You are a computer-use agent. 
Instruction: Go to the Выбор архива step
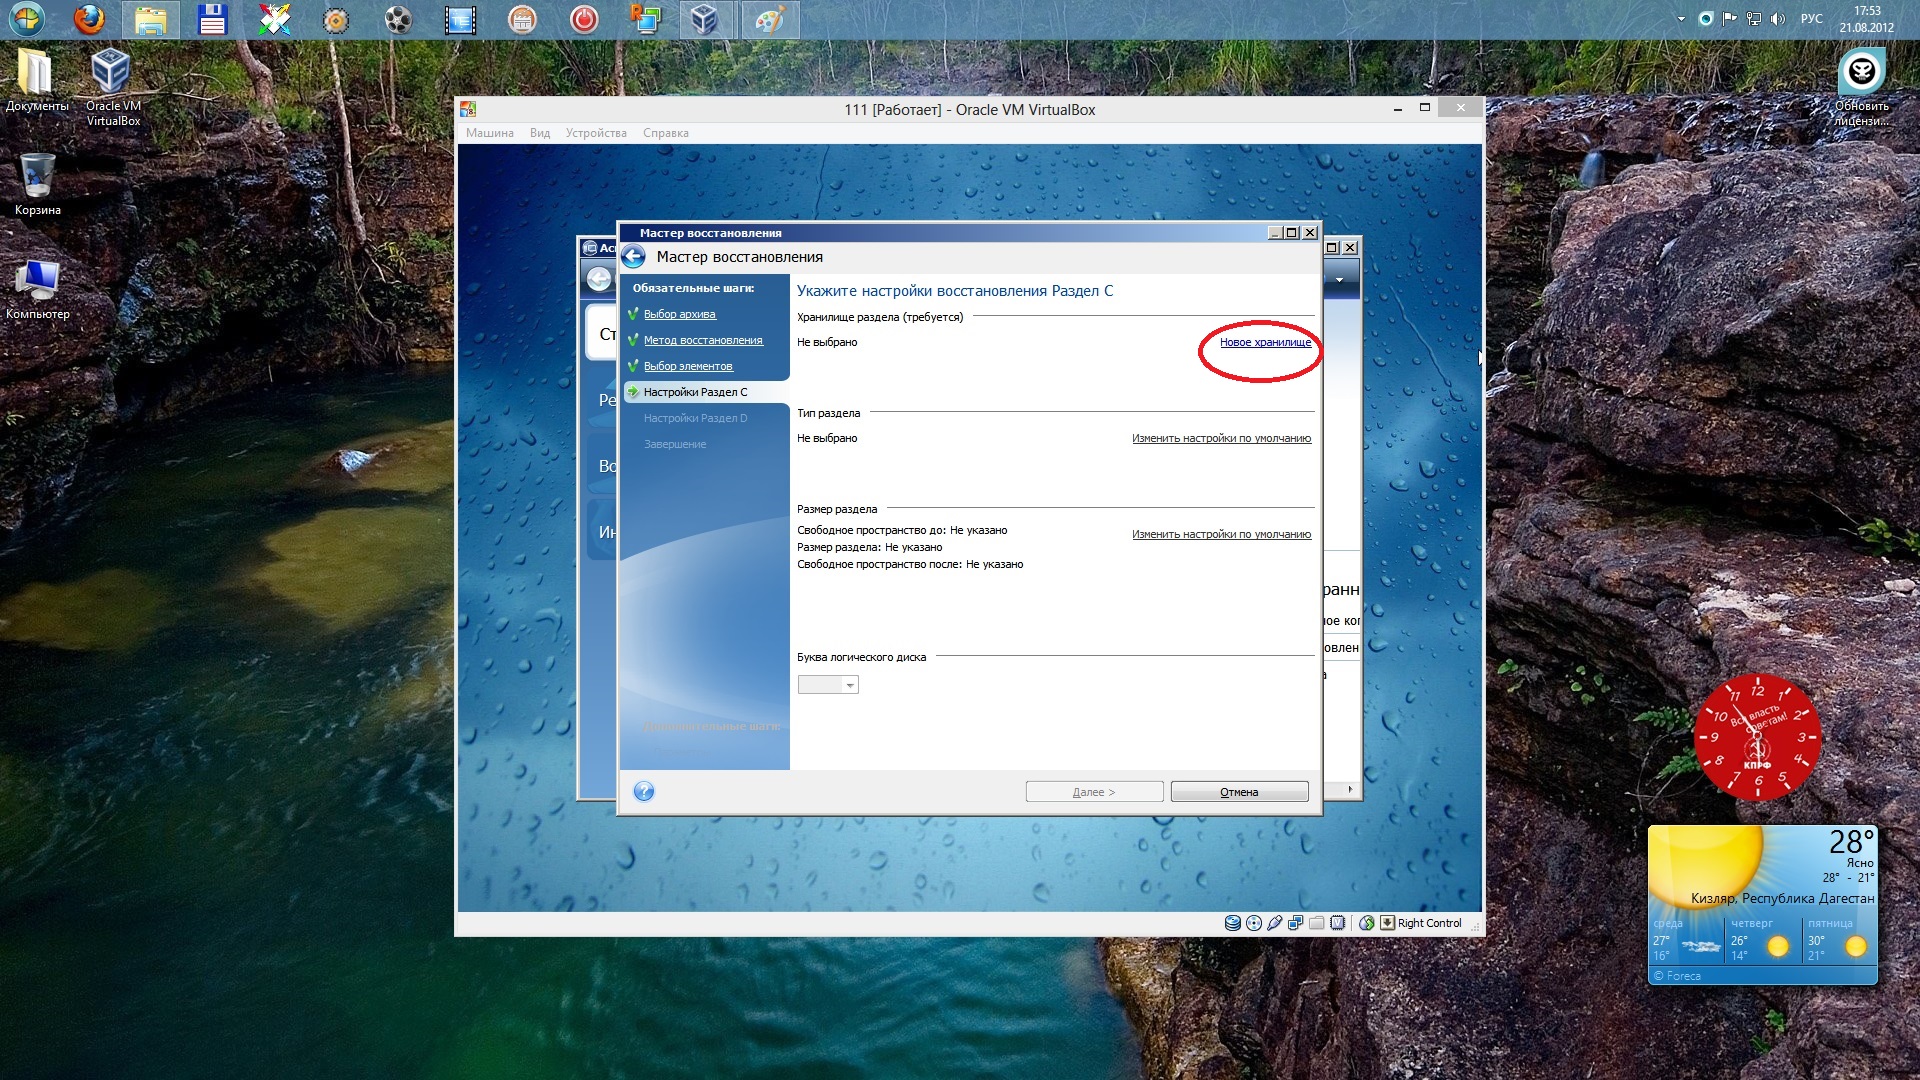[x=679, y=314]
